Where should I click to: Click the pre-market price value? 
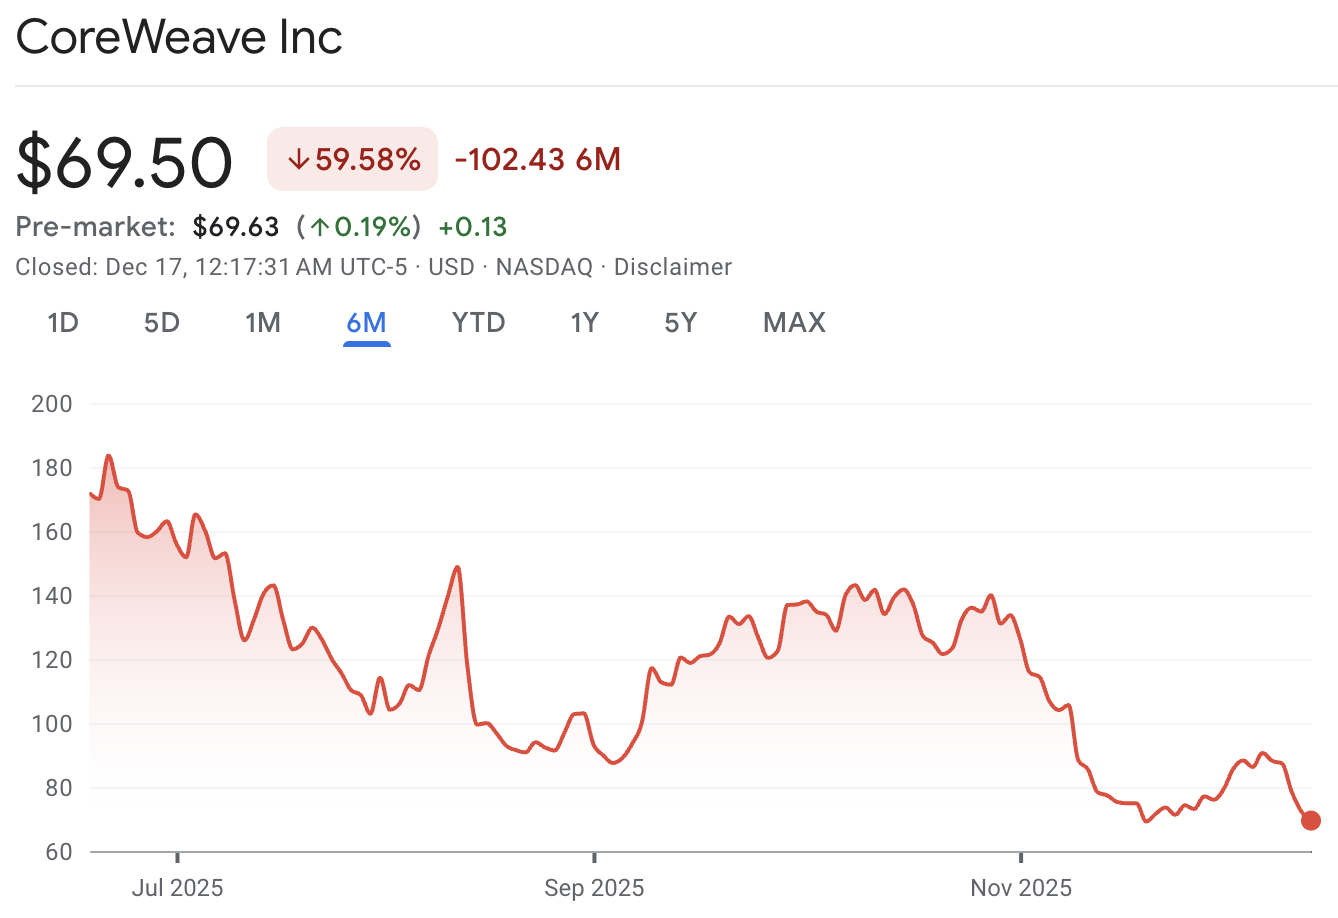(x=236, y=226)
